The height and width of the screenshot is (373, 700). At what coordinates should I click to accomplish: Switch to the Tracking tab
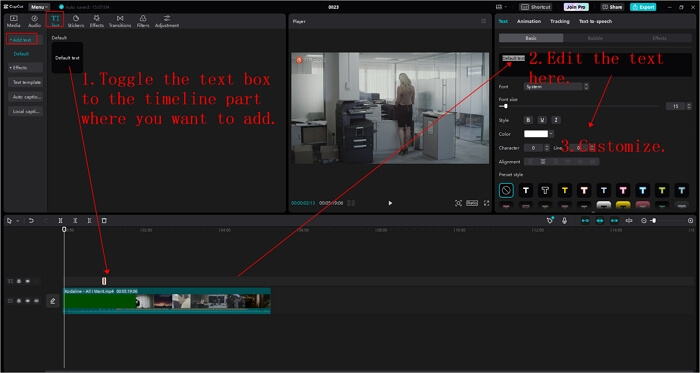point(559,21)
